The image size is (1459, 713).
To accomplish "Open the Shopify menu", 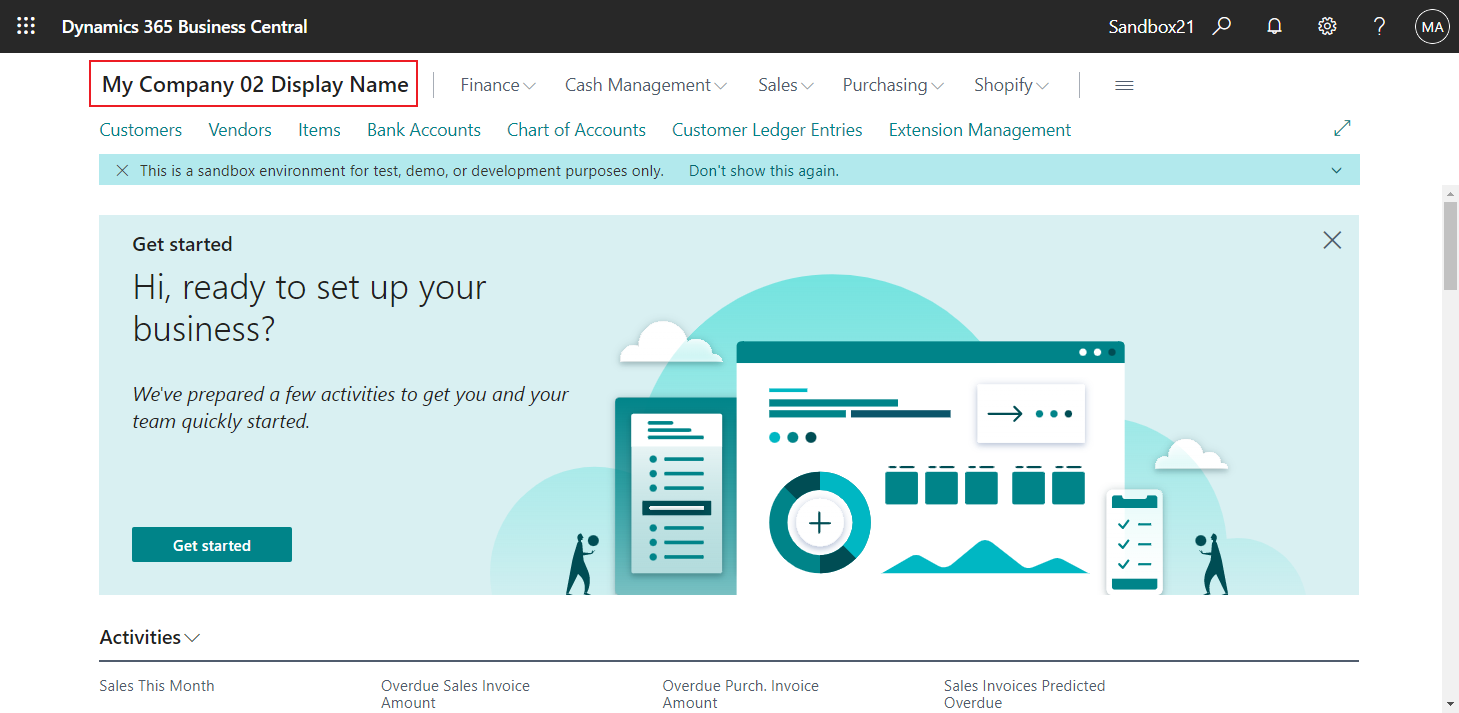I will click(1010, 85).
